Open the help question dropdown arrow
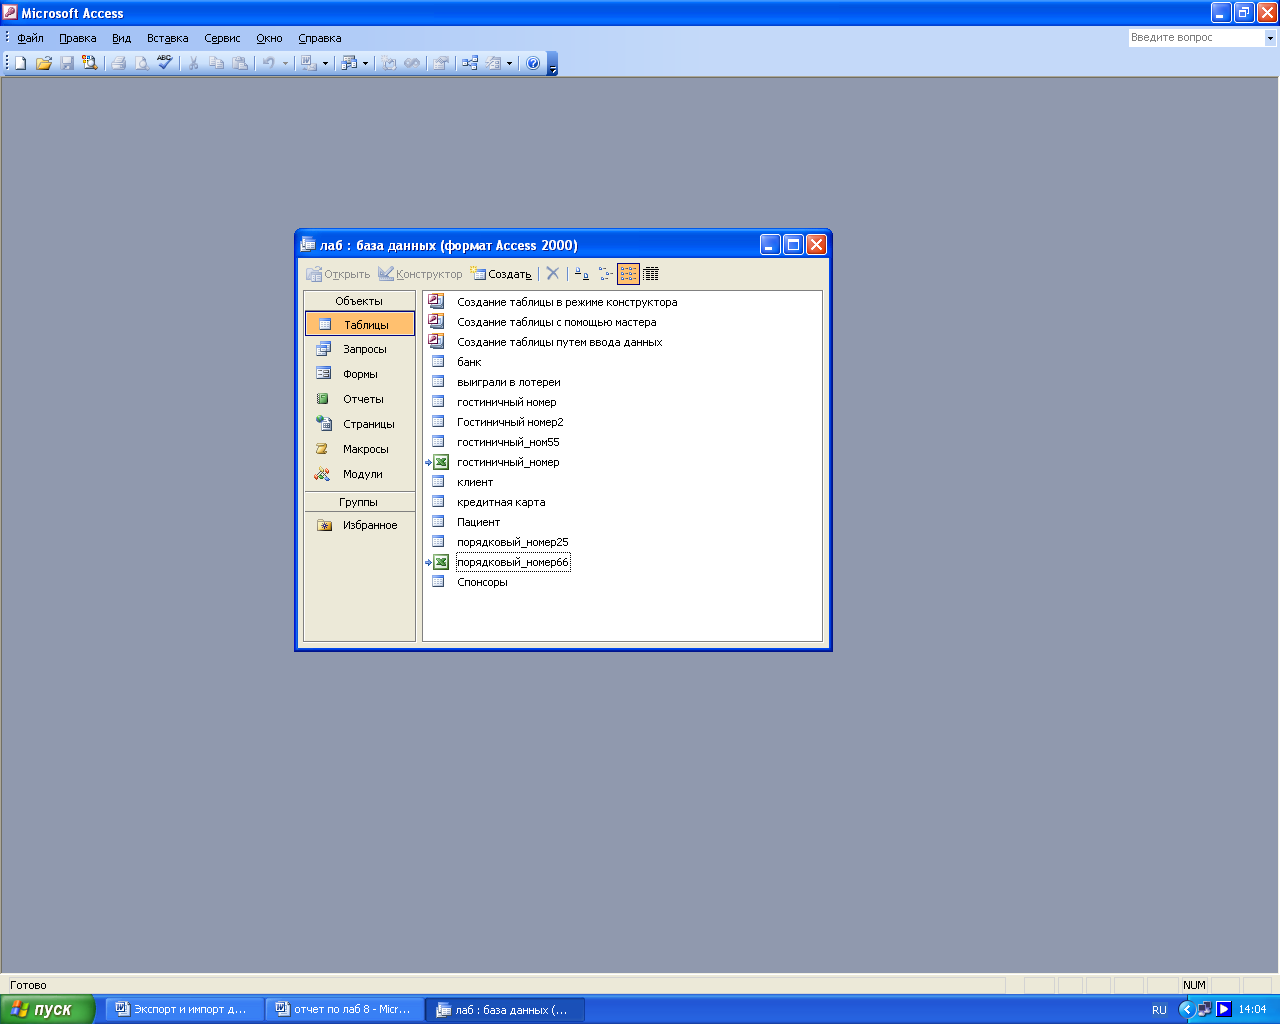Image resolution: width=1280 pixels, height=1024 pixels. pyautogui.click(x=1271, y=38)
